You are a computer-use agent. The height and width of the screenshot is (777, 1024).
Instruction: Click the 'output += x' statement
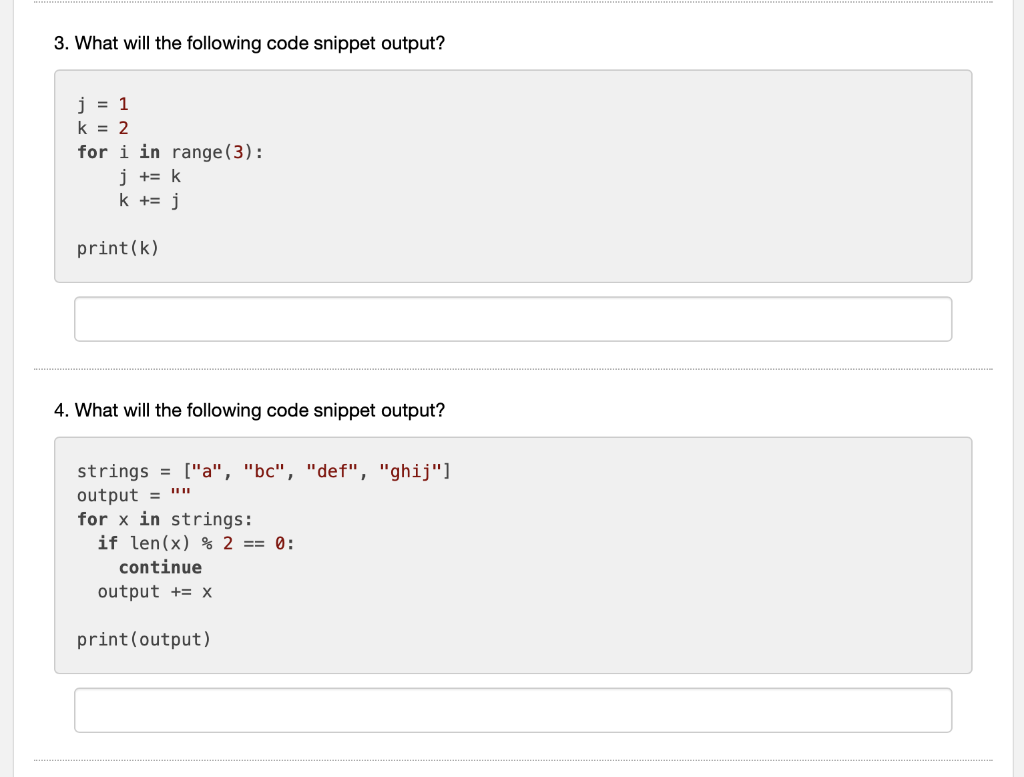click(155, 592)
